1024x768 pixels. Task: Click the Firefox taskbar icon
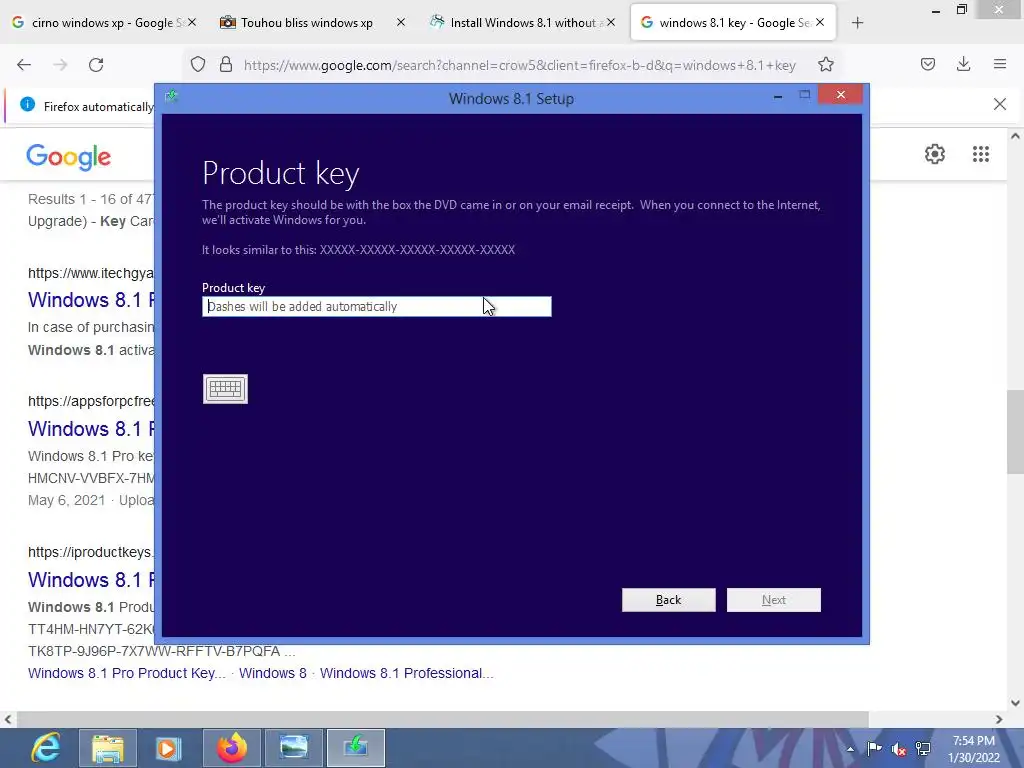(232, 748)
